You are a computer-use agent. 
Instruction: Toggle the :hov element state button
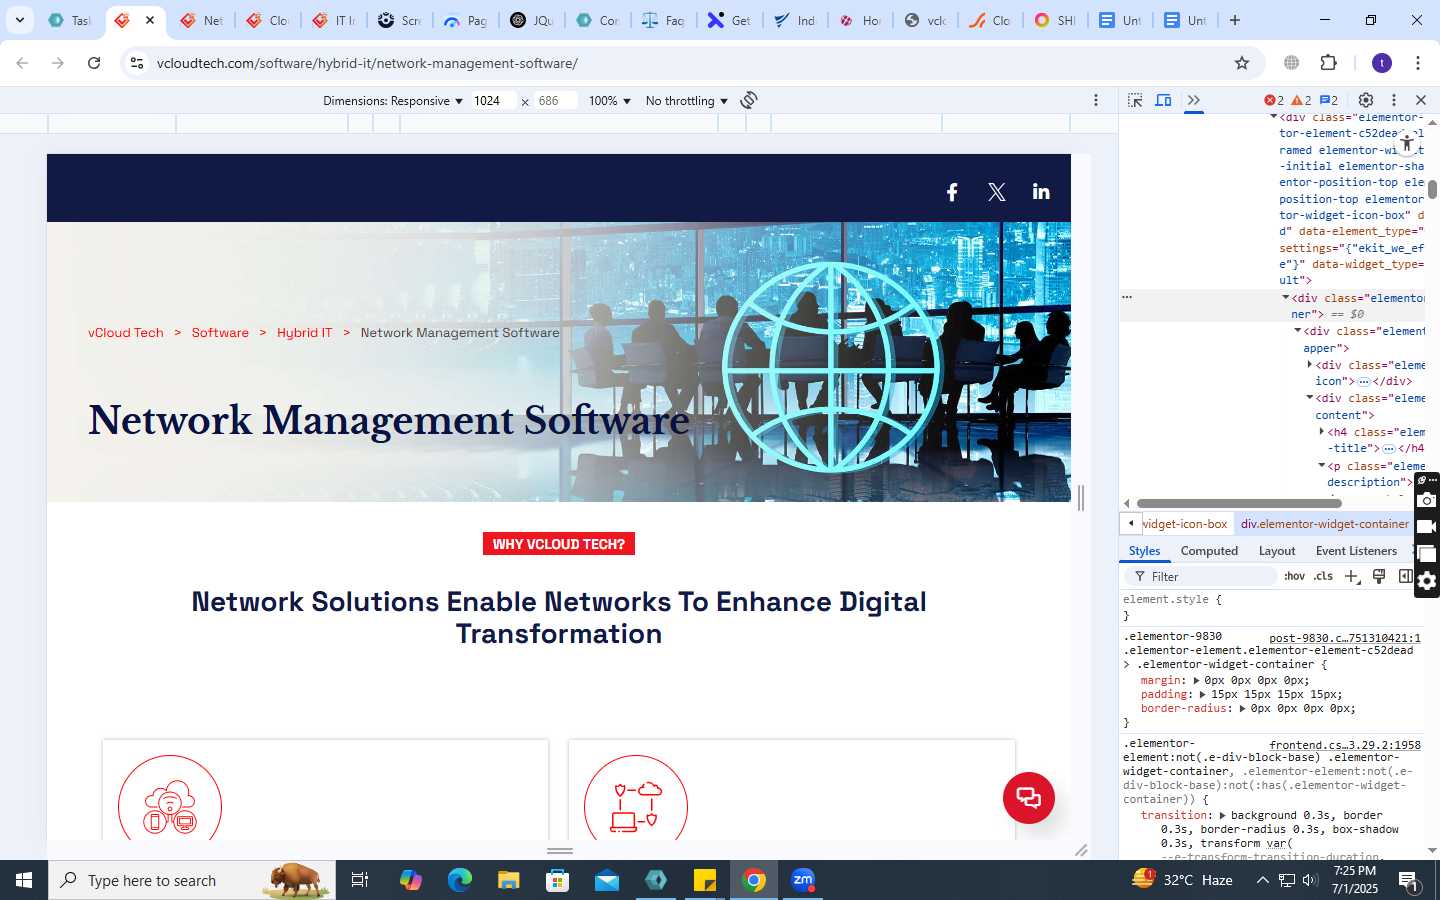point(1294,576)
